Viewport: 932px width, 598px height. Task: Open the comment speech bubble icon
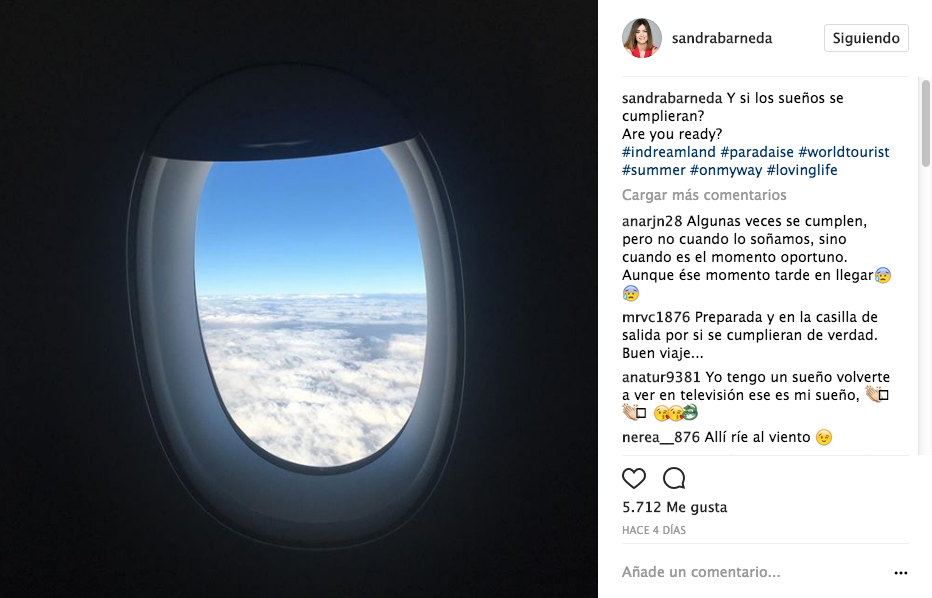(x=674, y=478)
